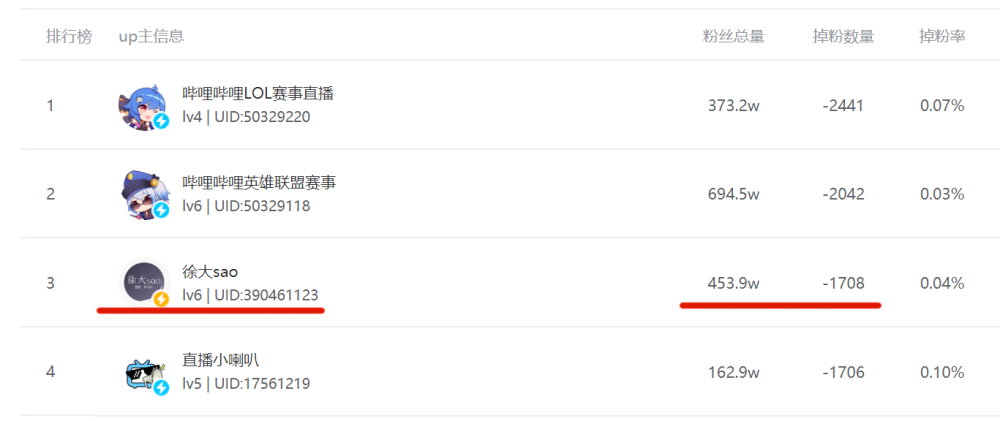The width and height of the screenshot is (1000, 421).
Task: Click the 排行榜 column header
Action: [x=69, y=37]
